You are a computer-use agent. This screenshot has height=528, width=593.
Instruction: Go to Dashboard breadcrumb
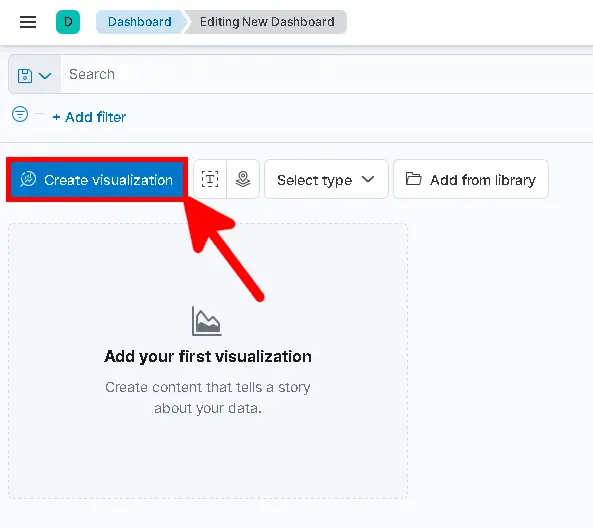point(139,22)
